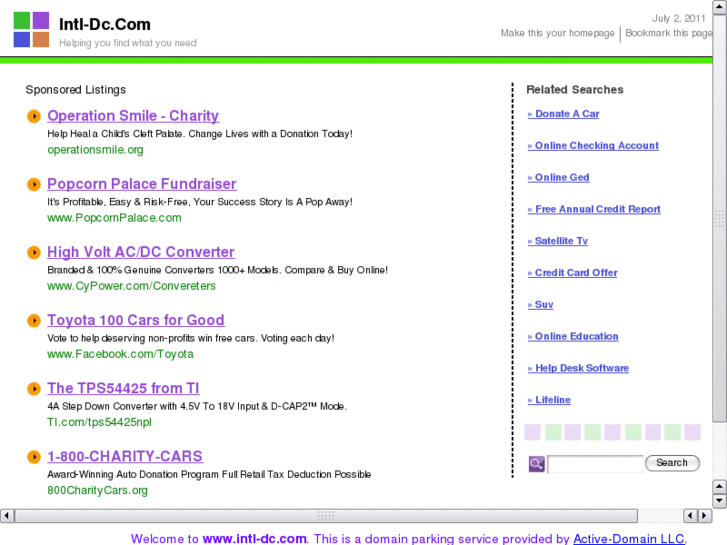Click orange arrow bullet beside 1-800-CHARITY-CARS
This screenshot has width=727, height=545.
pyautogui.click(x=34, y=457)
